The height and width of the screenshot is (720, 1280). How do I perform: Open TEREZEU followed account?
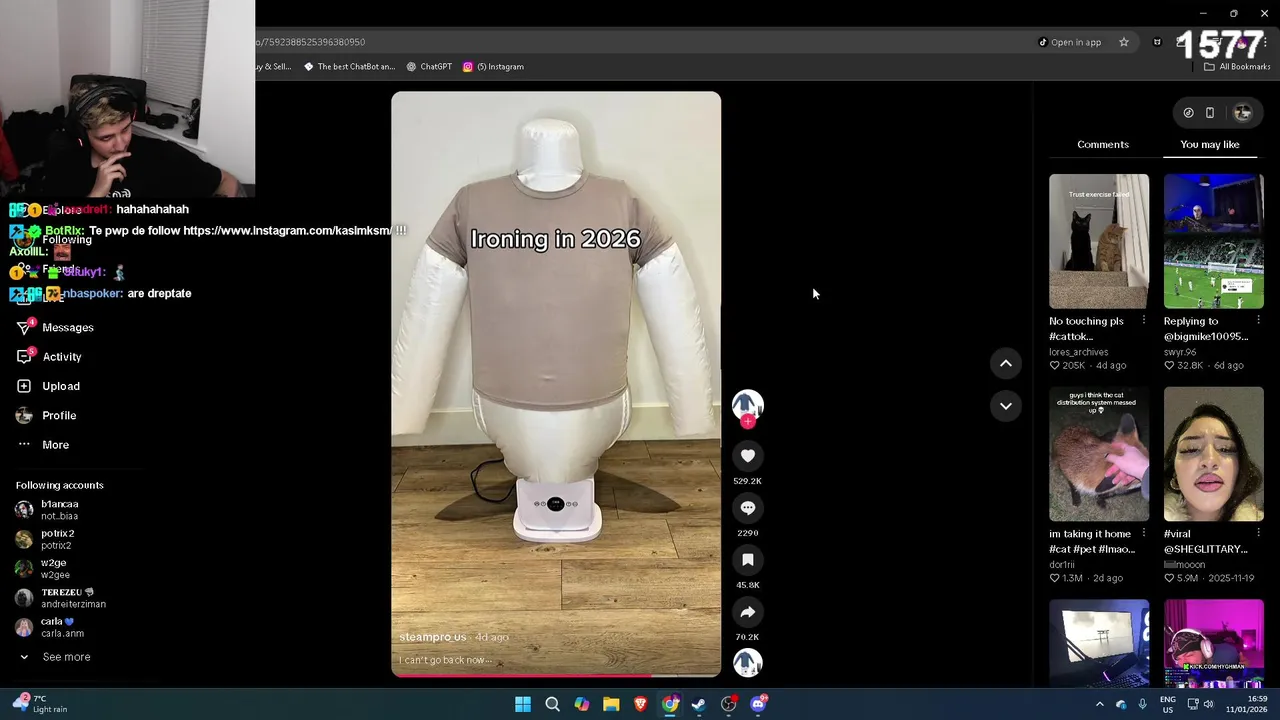click(62, 598)
